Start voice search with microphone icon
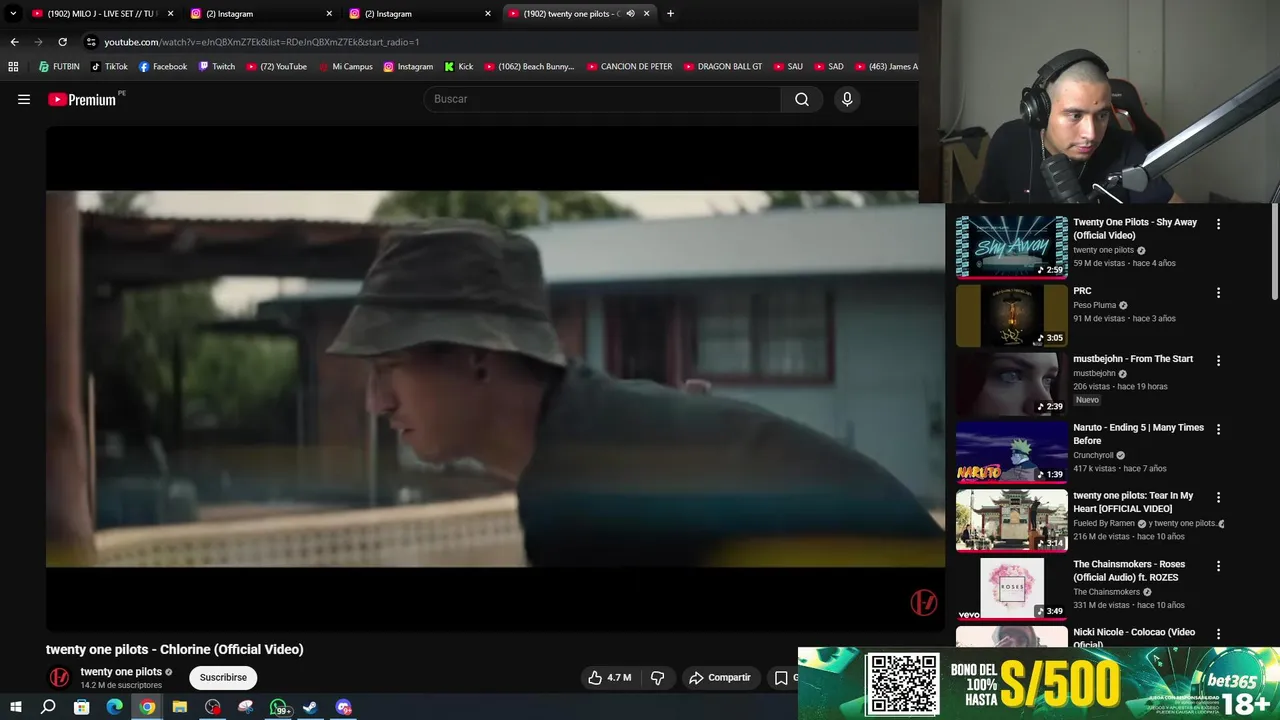Image resolution: width=1280 pixels, height=720 pixels. click(847, 99)
